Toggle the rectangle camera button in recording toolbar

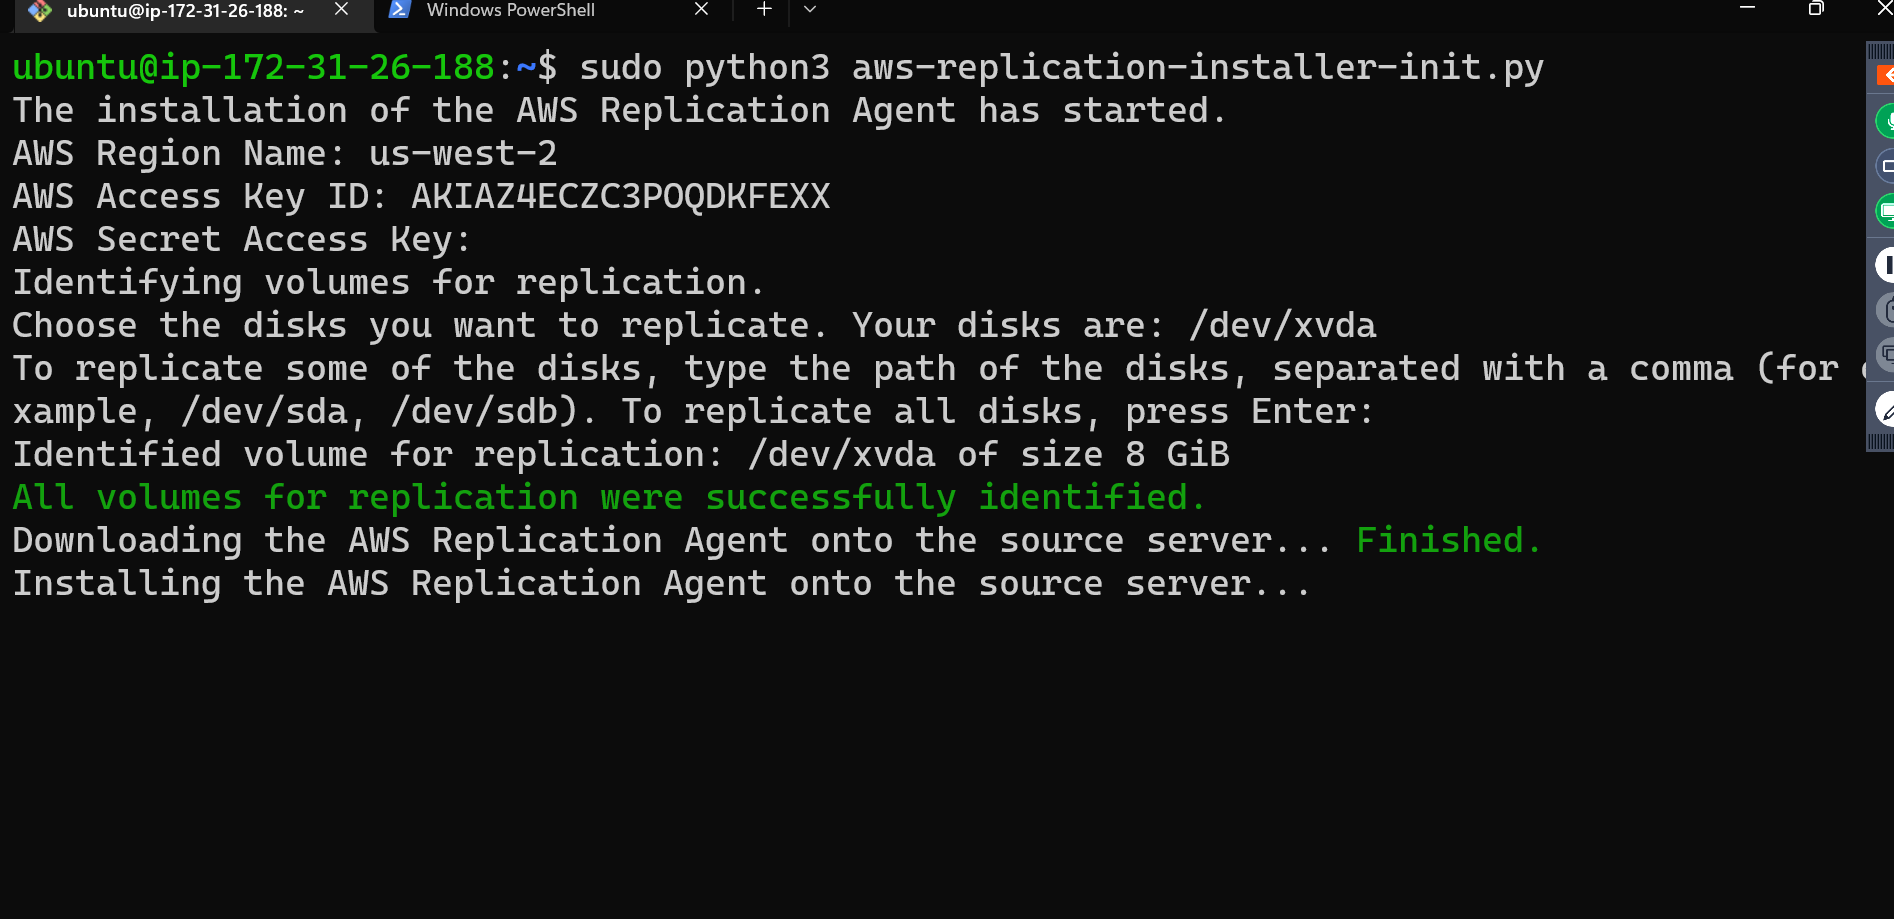1886,166
